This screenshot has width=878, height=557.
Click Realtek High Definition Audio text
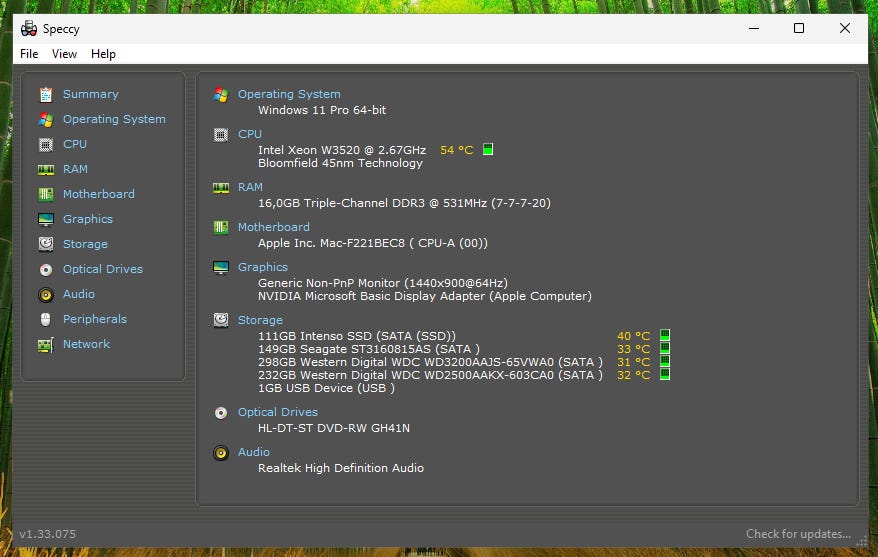coord(340,468)
